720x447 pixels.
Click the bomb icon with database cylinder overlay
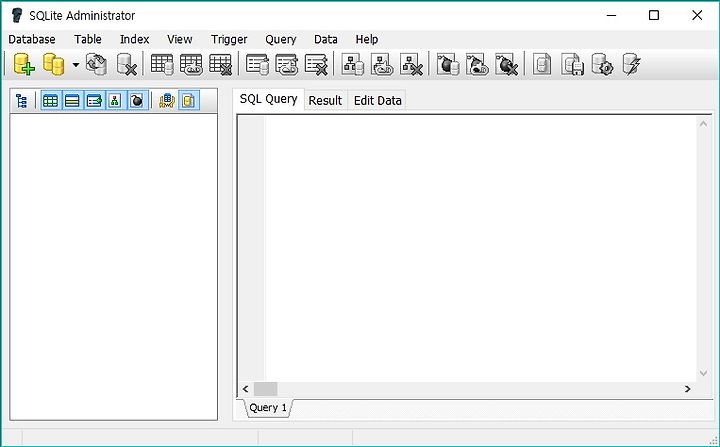tap(448, 64)
